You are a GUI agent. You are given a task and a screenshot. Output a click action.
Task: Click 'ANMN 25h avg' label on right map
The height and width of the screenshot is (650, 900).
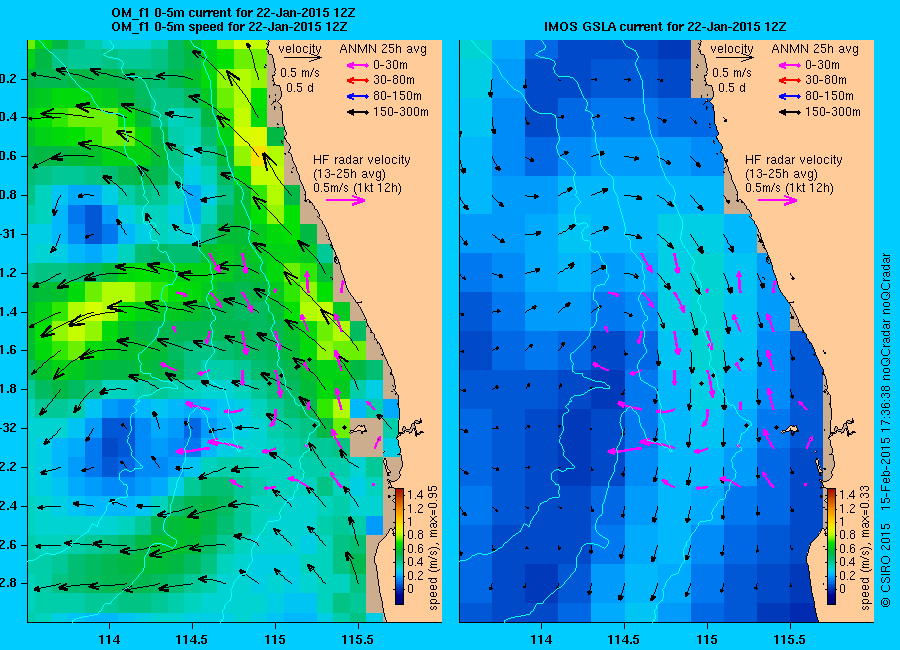(815, 49)
